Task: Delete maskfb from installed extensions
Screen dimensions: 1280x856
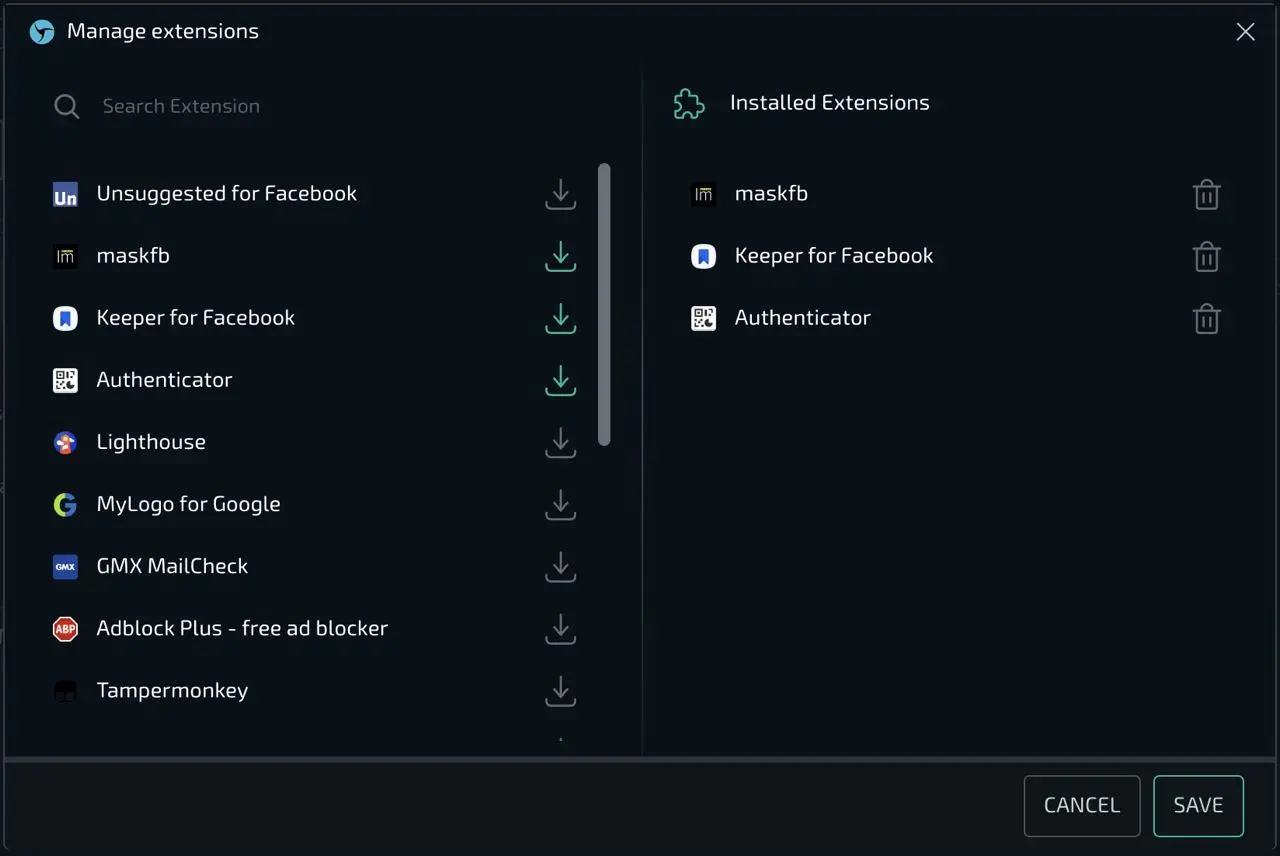Action: [x=1206, y=194]
